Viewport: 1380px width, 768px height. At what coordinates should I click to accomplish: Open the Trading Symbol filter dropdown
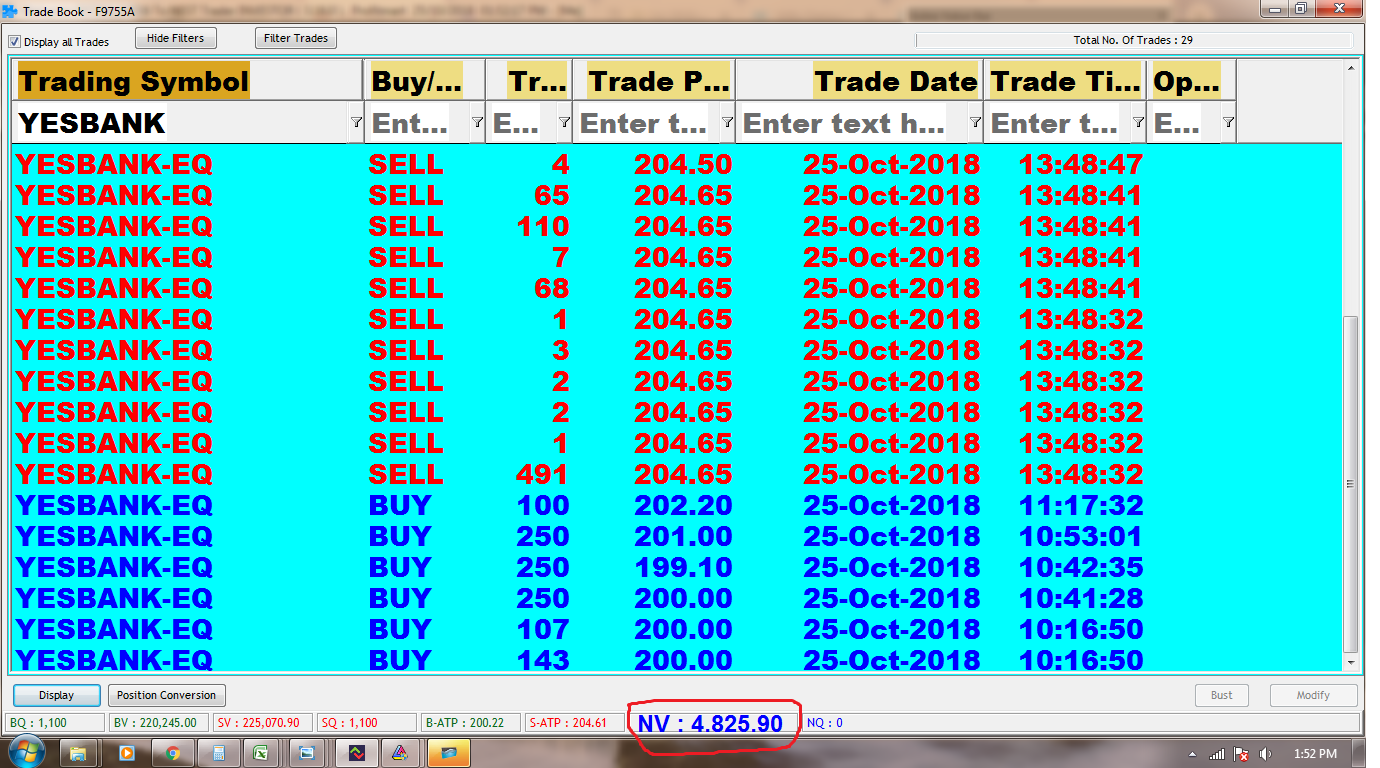pyautogui.click(x=356, y=122)
